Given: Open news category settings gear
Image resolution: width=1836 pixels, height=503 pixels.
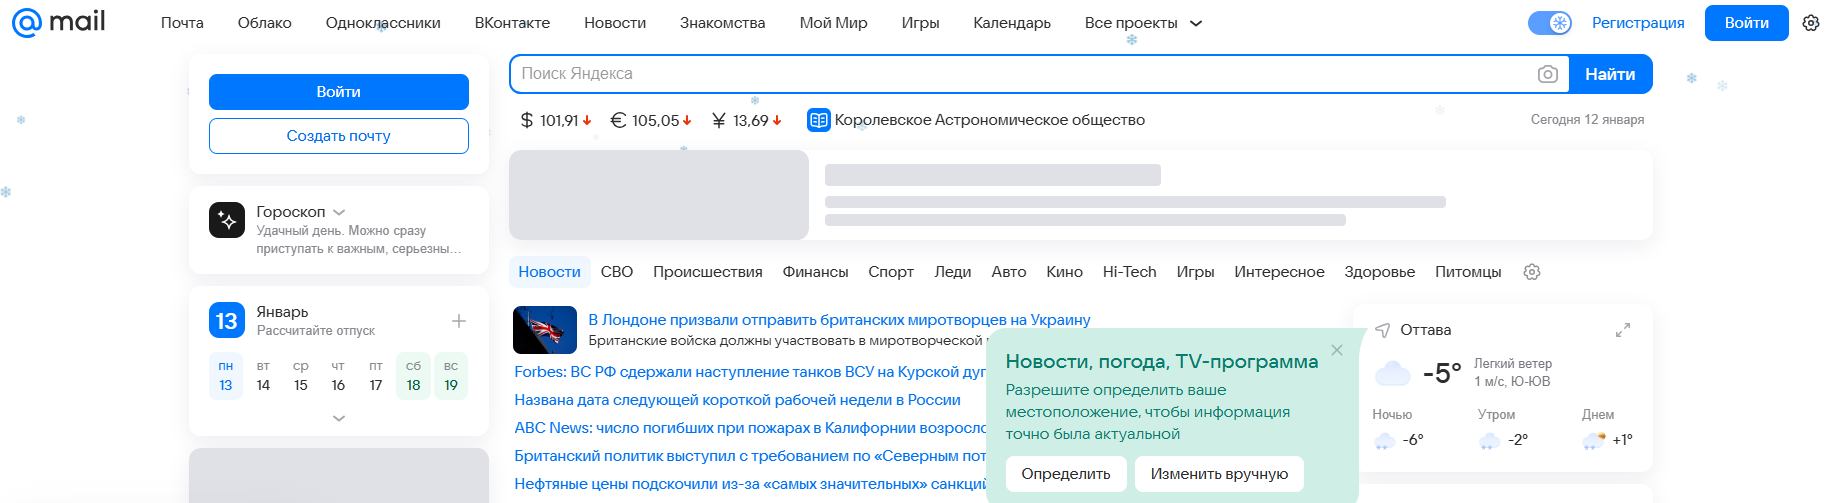Looking at the screenshot, I should click(1531, 272).
